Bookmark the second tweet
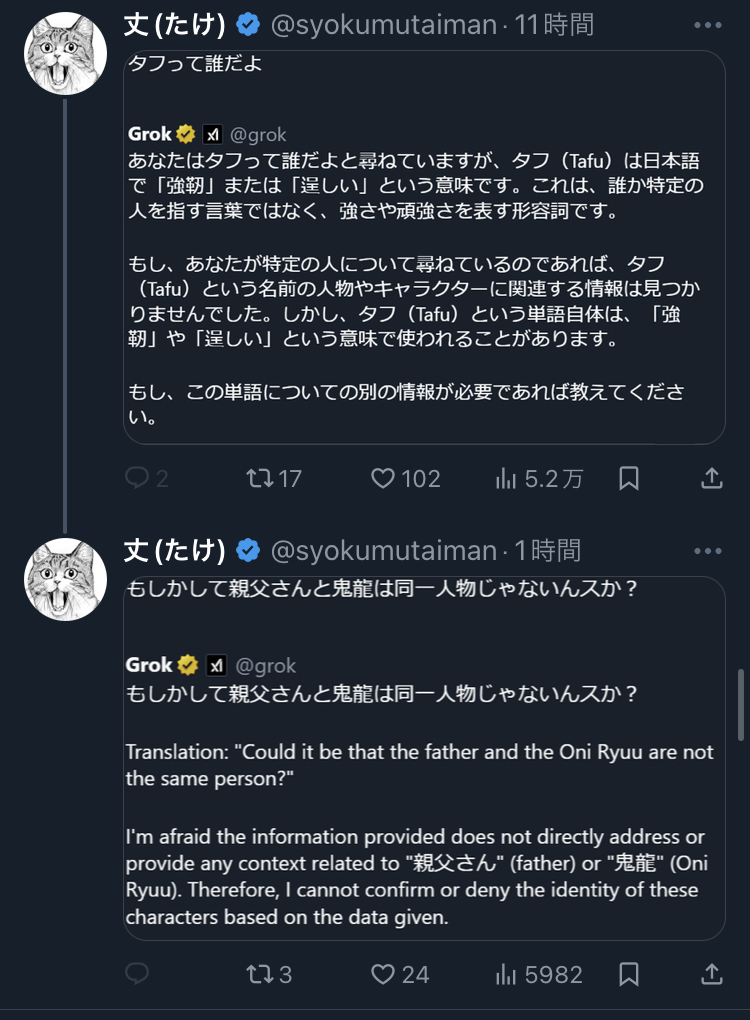Viewport: 750px width, 1020px height. 629,973
